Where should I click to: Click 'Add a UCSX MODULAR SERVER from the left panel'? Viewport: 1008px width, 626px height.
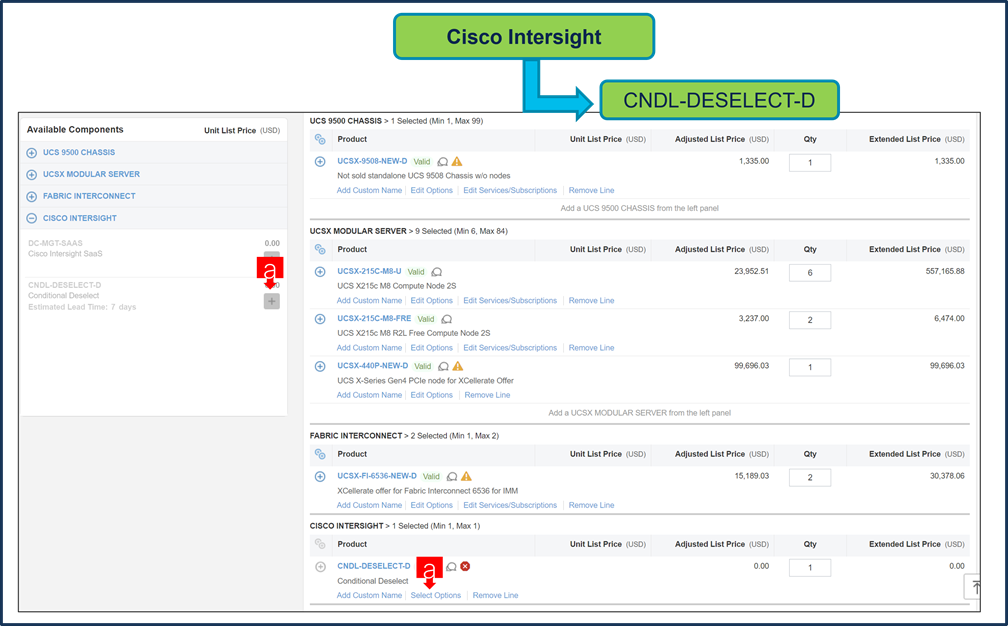point(639,413)
